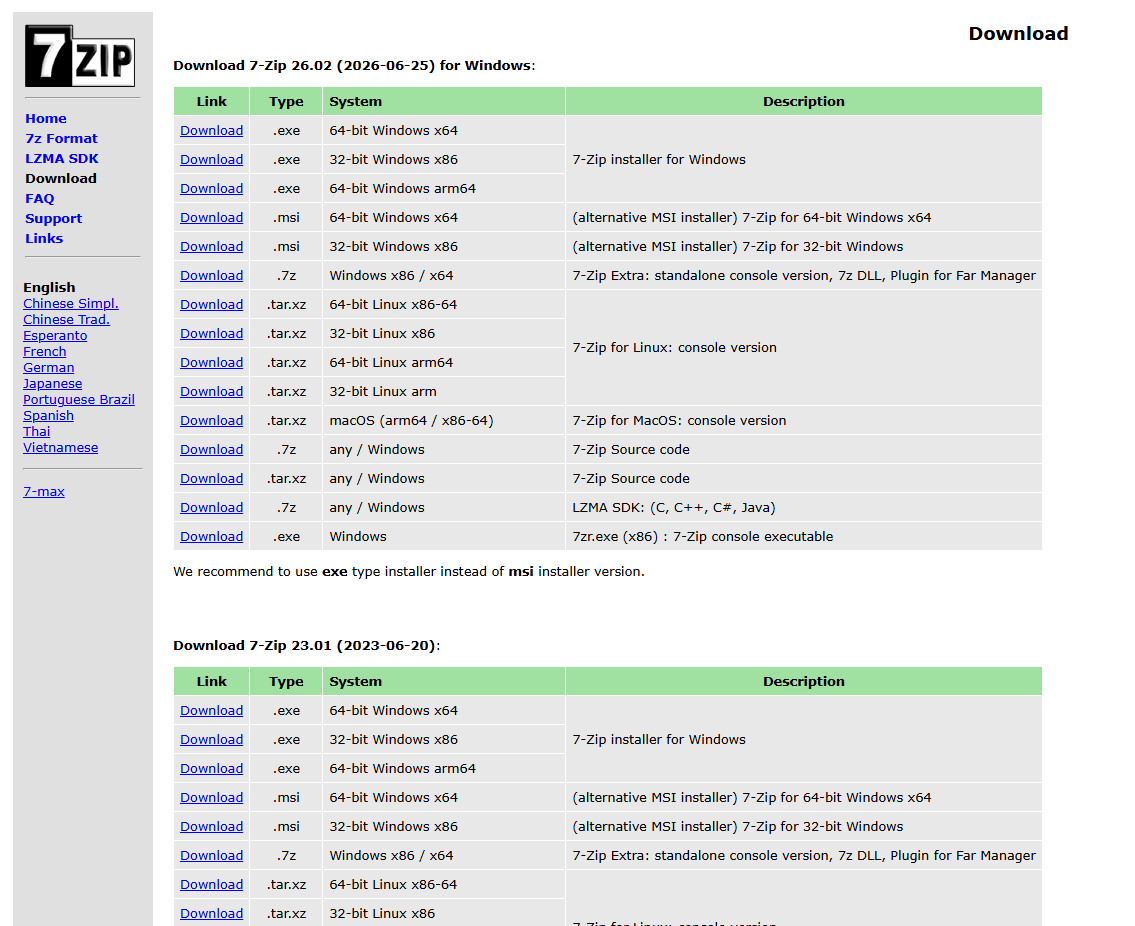This screenshot has height=926, width=1135.
Task: Open the LZMA SDK page
Action: pos(62,158)
